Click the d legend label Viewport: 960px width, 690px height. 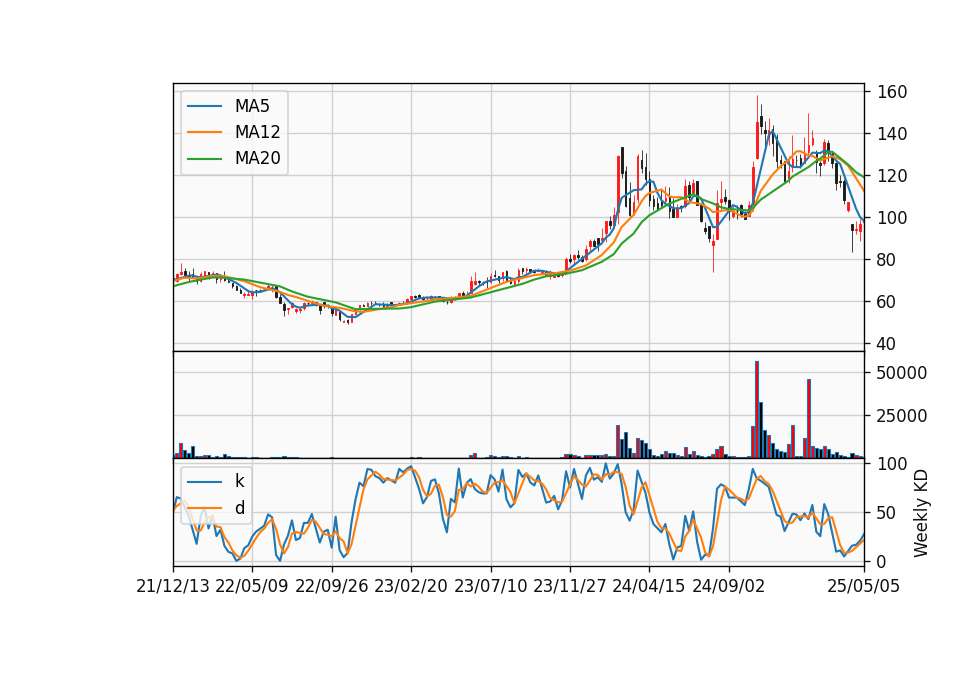pyautogui.click(x=239, y=508)
